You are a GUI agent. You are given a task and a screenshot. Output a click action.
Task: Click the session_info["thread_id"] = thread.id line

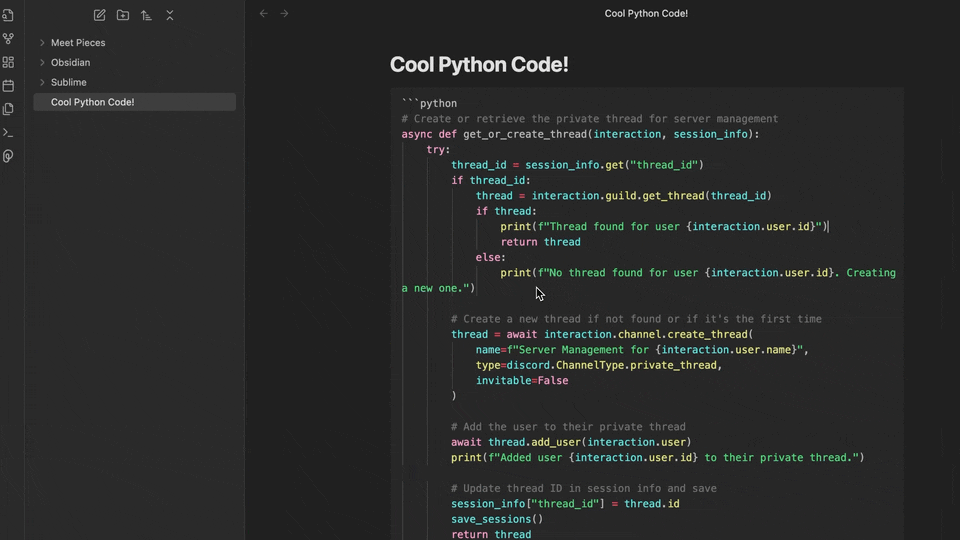pos(565,504)
